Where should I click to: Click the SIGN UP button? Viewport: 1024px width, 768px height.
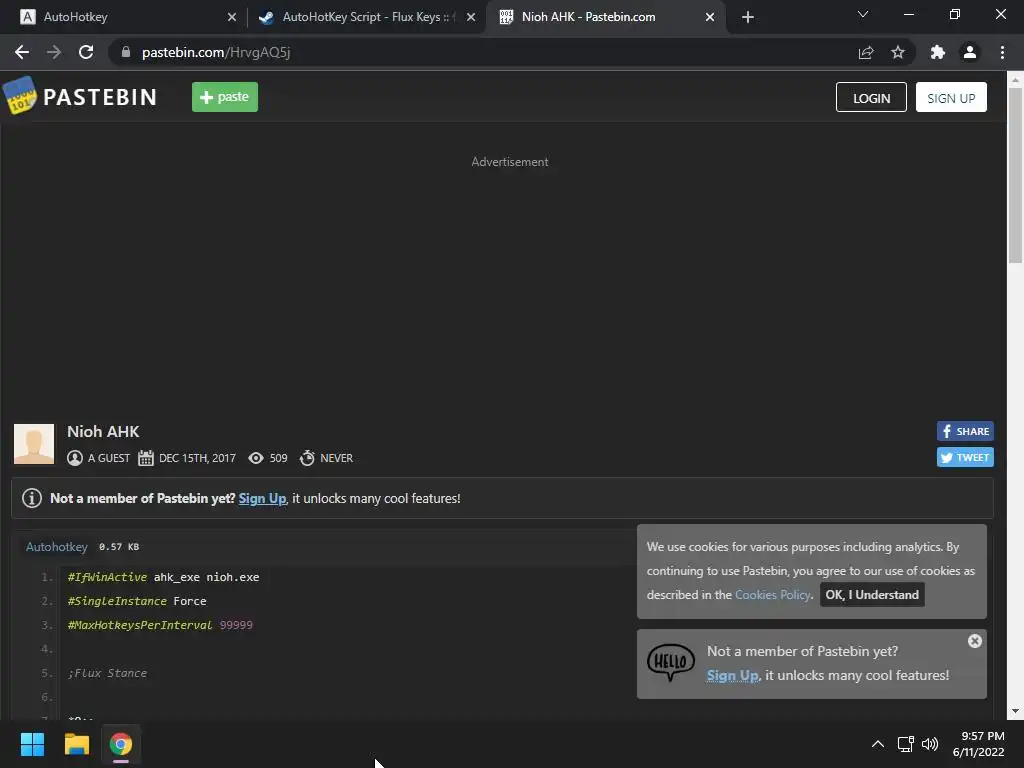click(951, 97)
